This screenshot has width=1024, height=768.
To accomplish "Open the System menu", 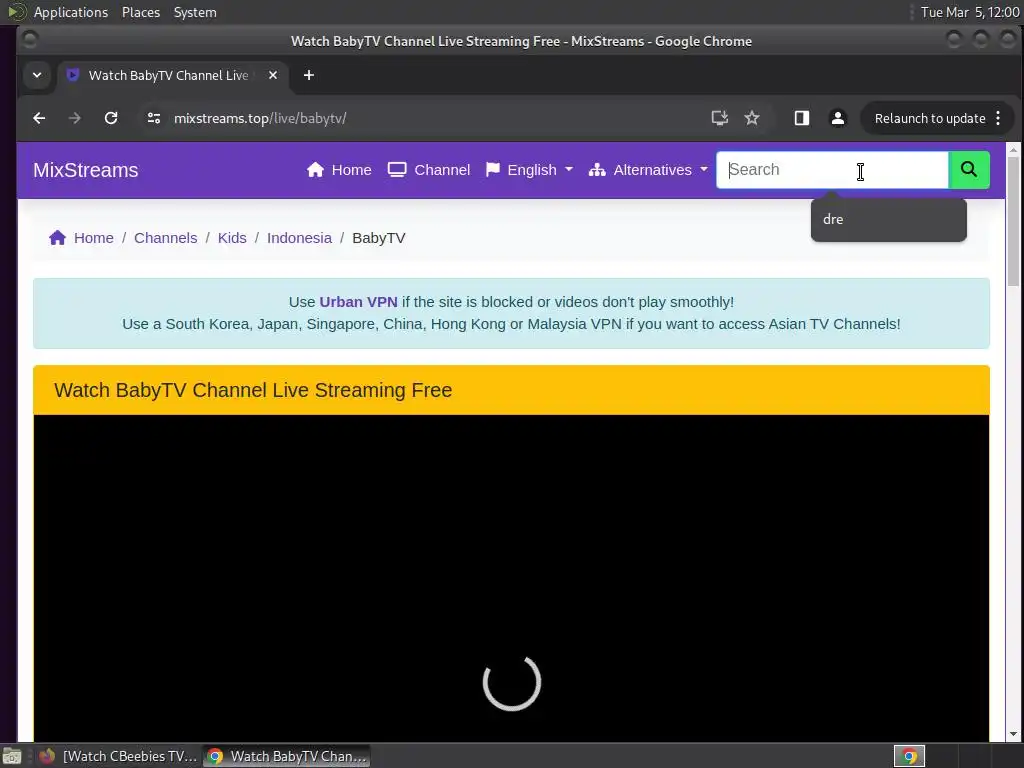I will coord(195,12).
